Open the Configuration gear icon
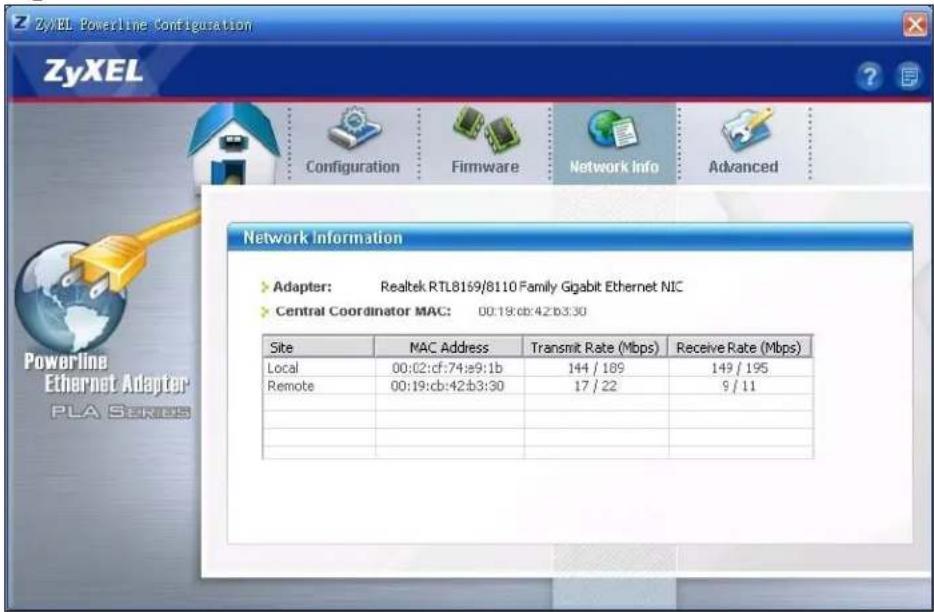The width and height of the screenshot is (934, 612). coord(354,128)
